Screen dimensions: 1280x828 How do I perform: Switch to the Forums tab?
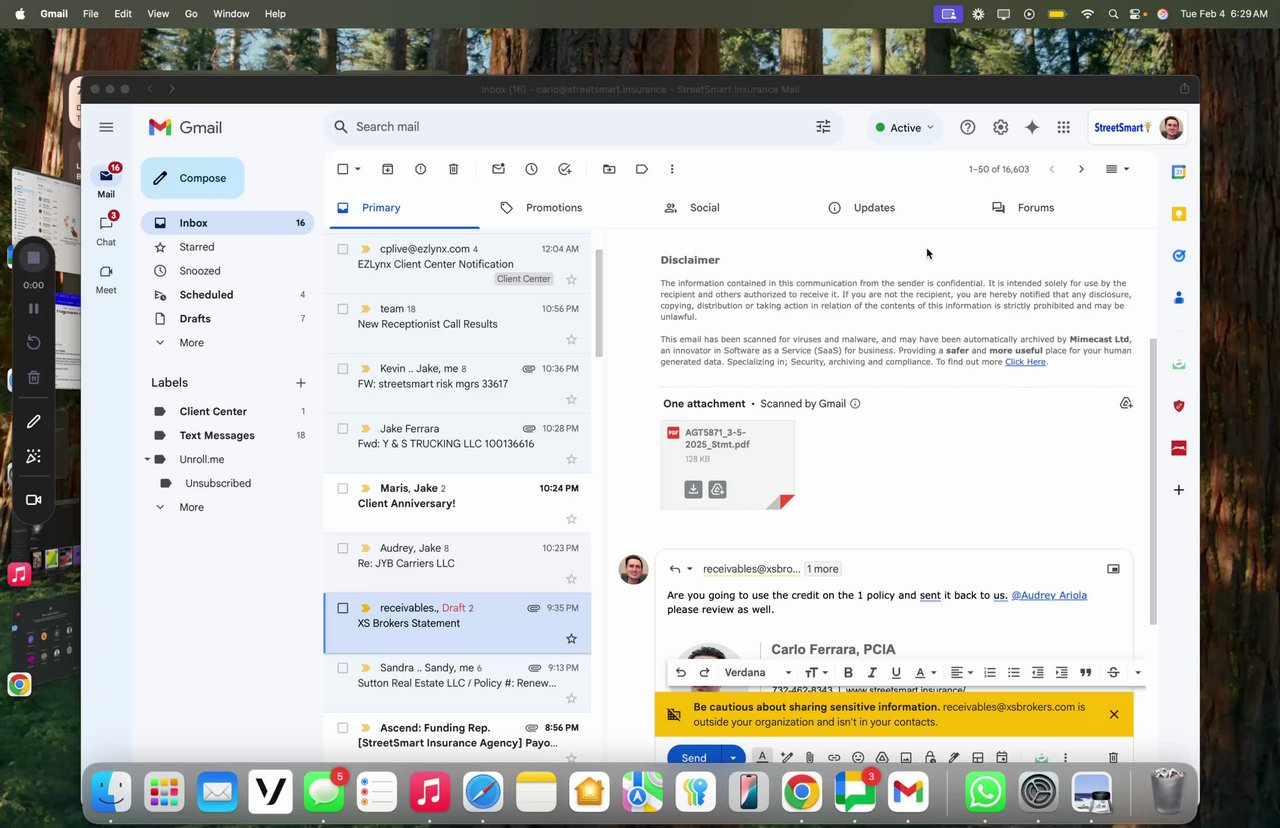1023,208
